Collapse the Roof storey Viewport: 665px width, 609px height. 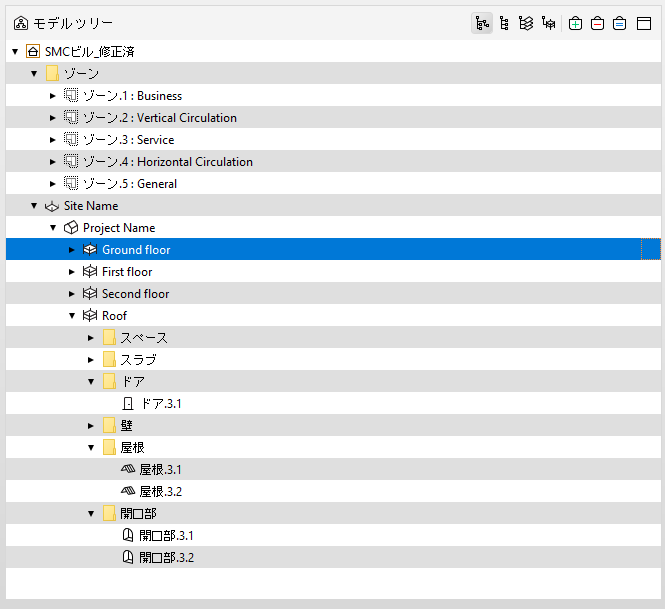[72, 316]
